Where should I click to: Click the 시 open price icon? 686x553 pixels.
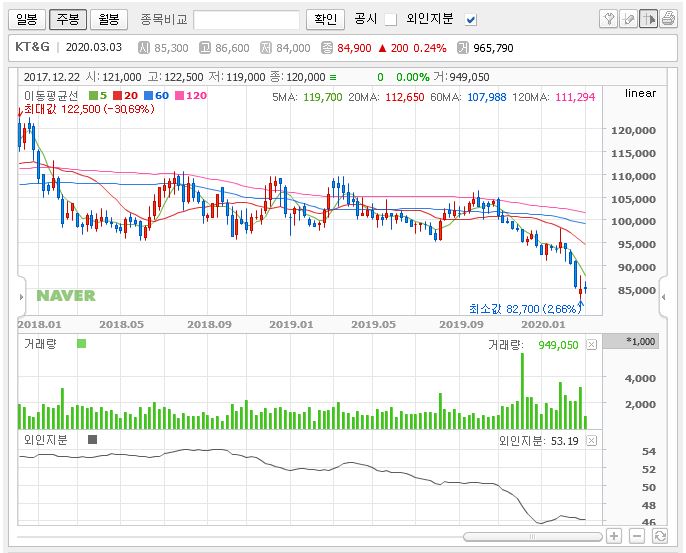(144, 48)
